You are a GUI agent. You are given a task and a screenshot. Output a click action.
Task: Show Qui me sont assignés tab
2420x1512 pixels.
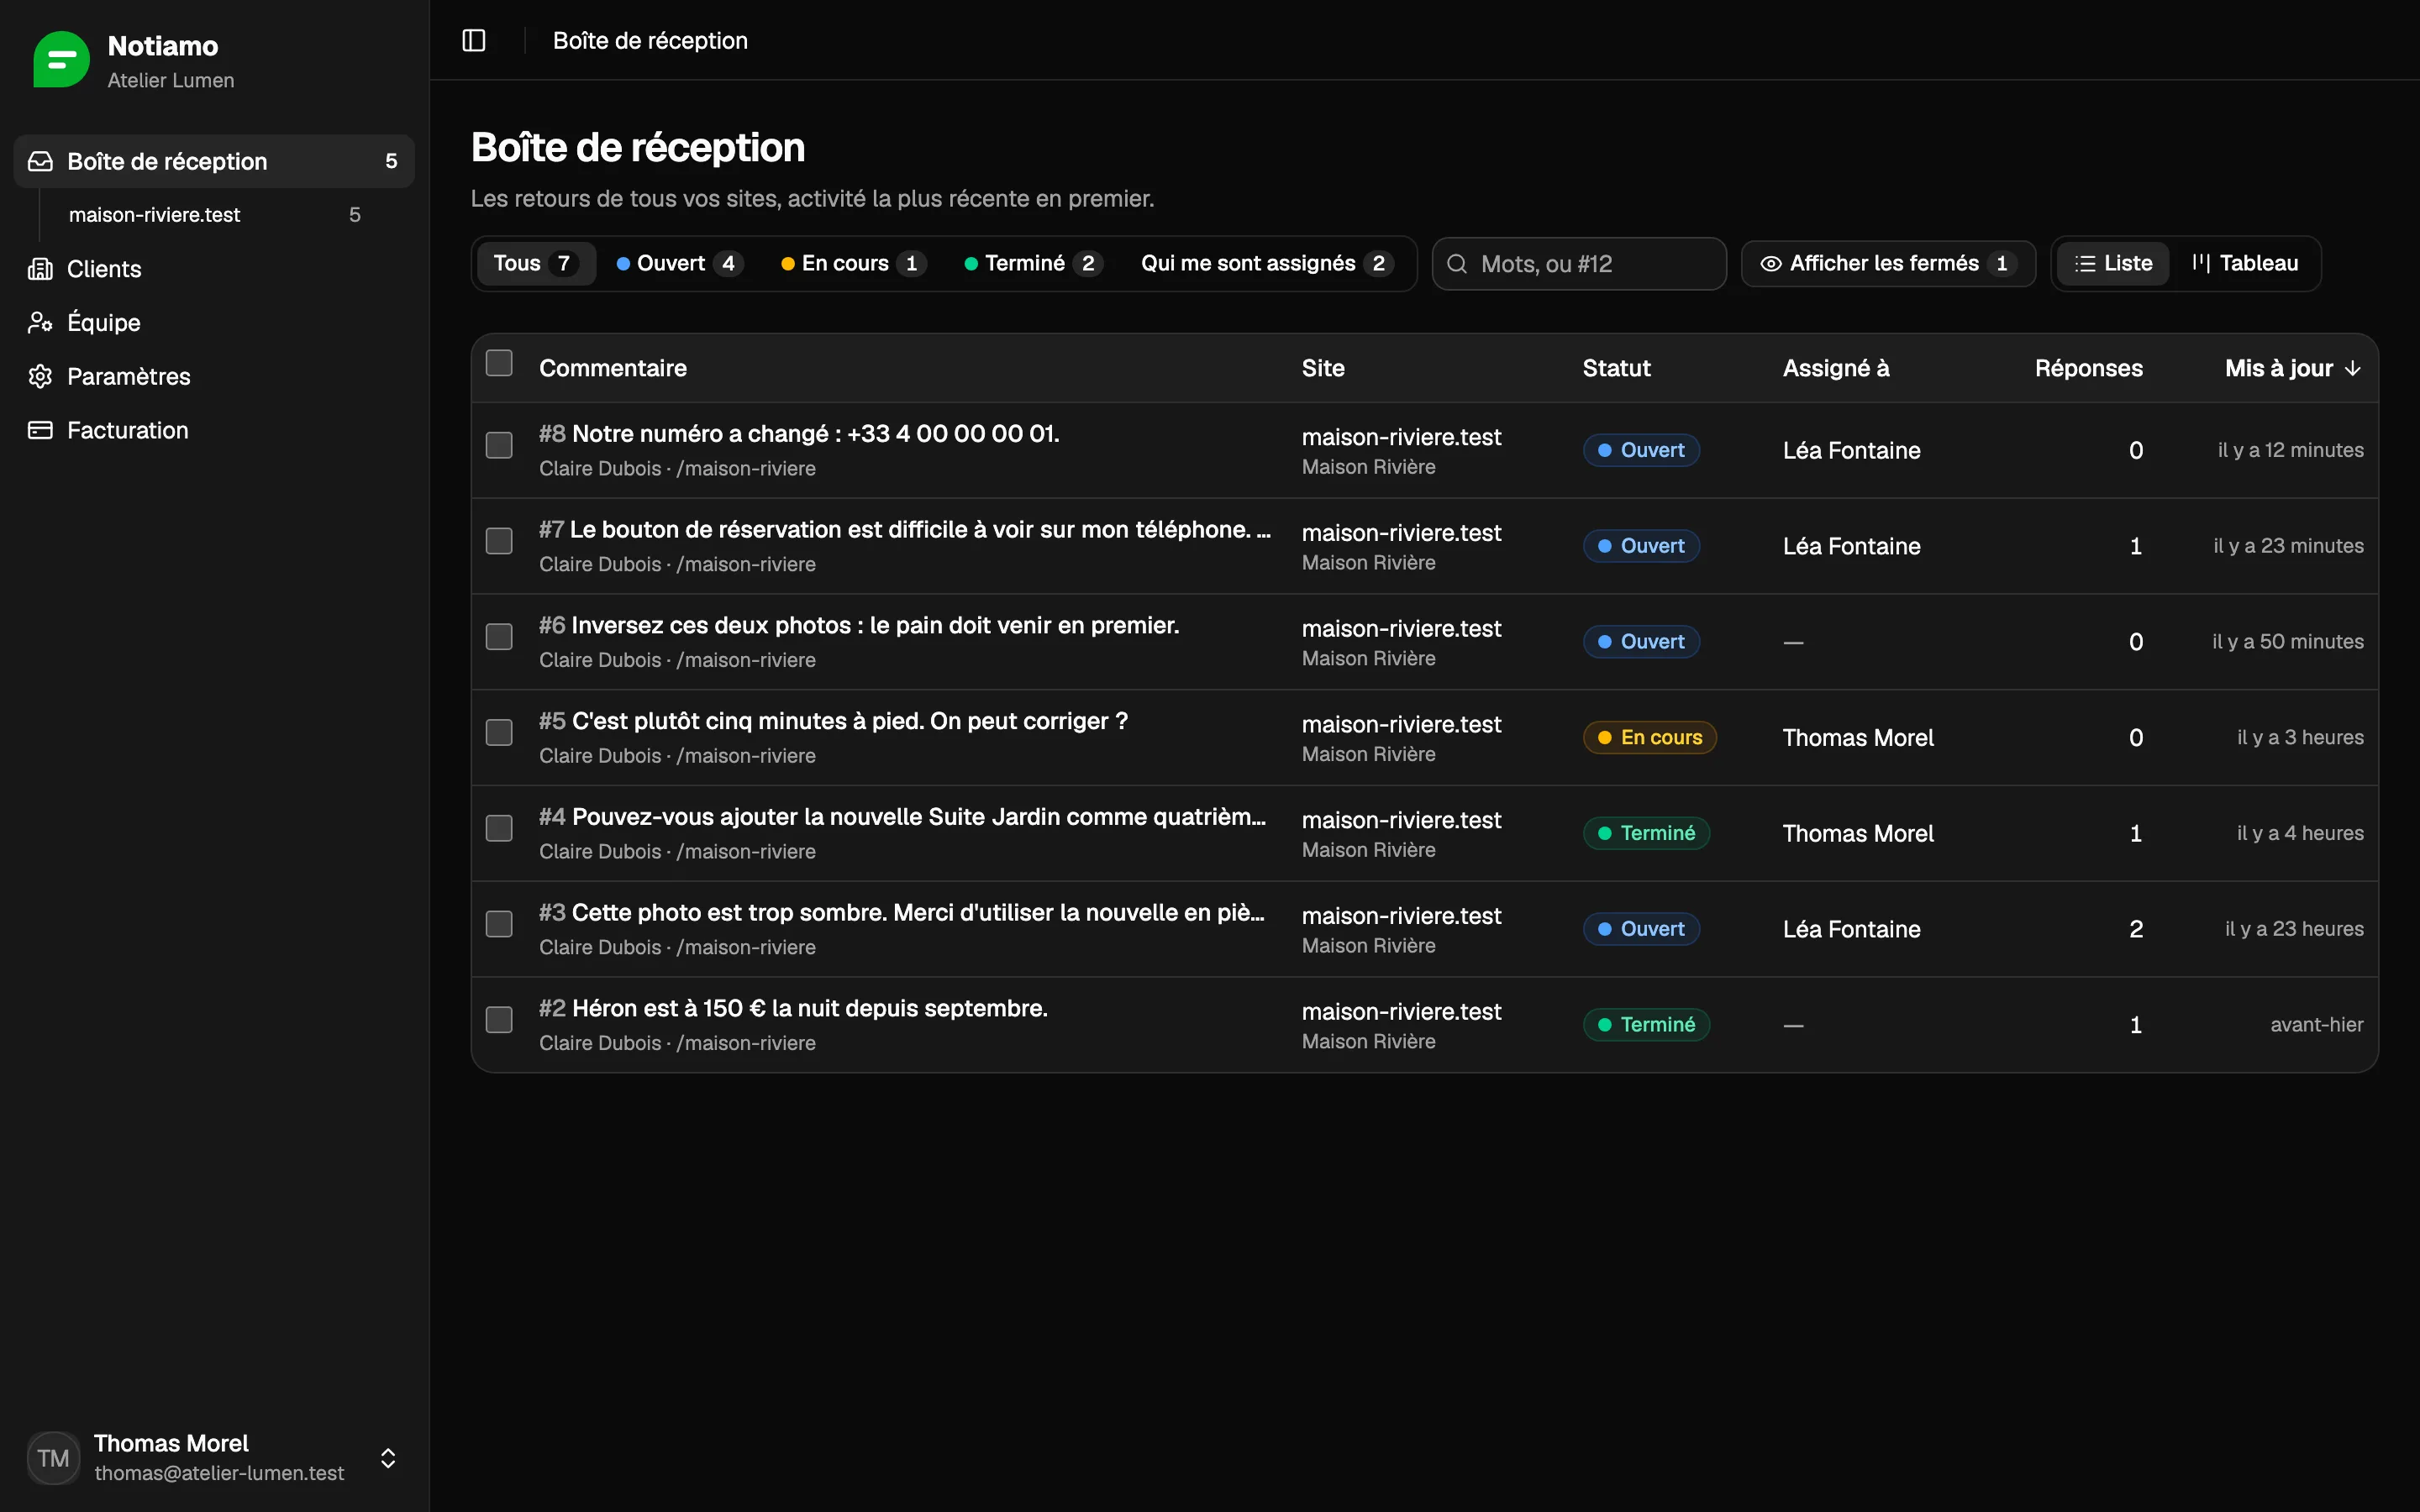click(x=1267, y=264)
